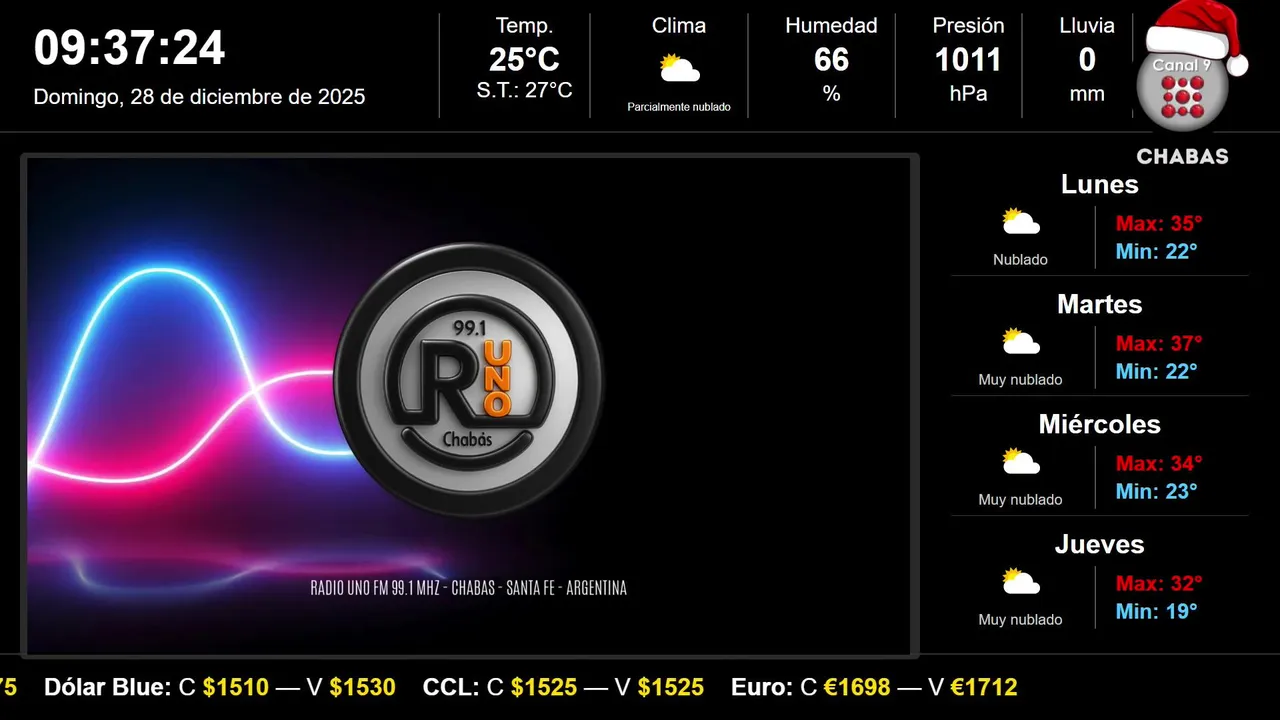Click Muy nublado label under Jueves
This screenshot has width=1280, height=720.
1020,620
